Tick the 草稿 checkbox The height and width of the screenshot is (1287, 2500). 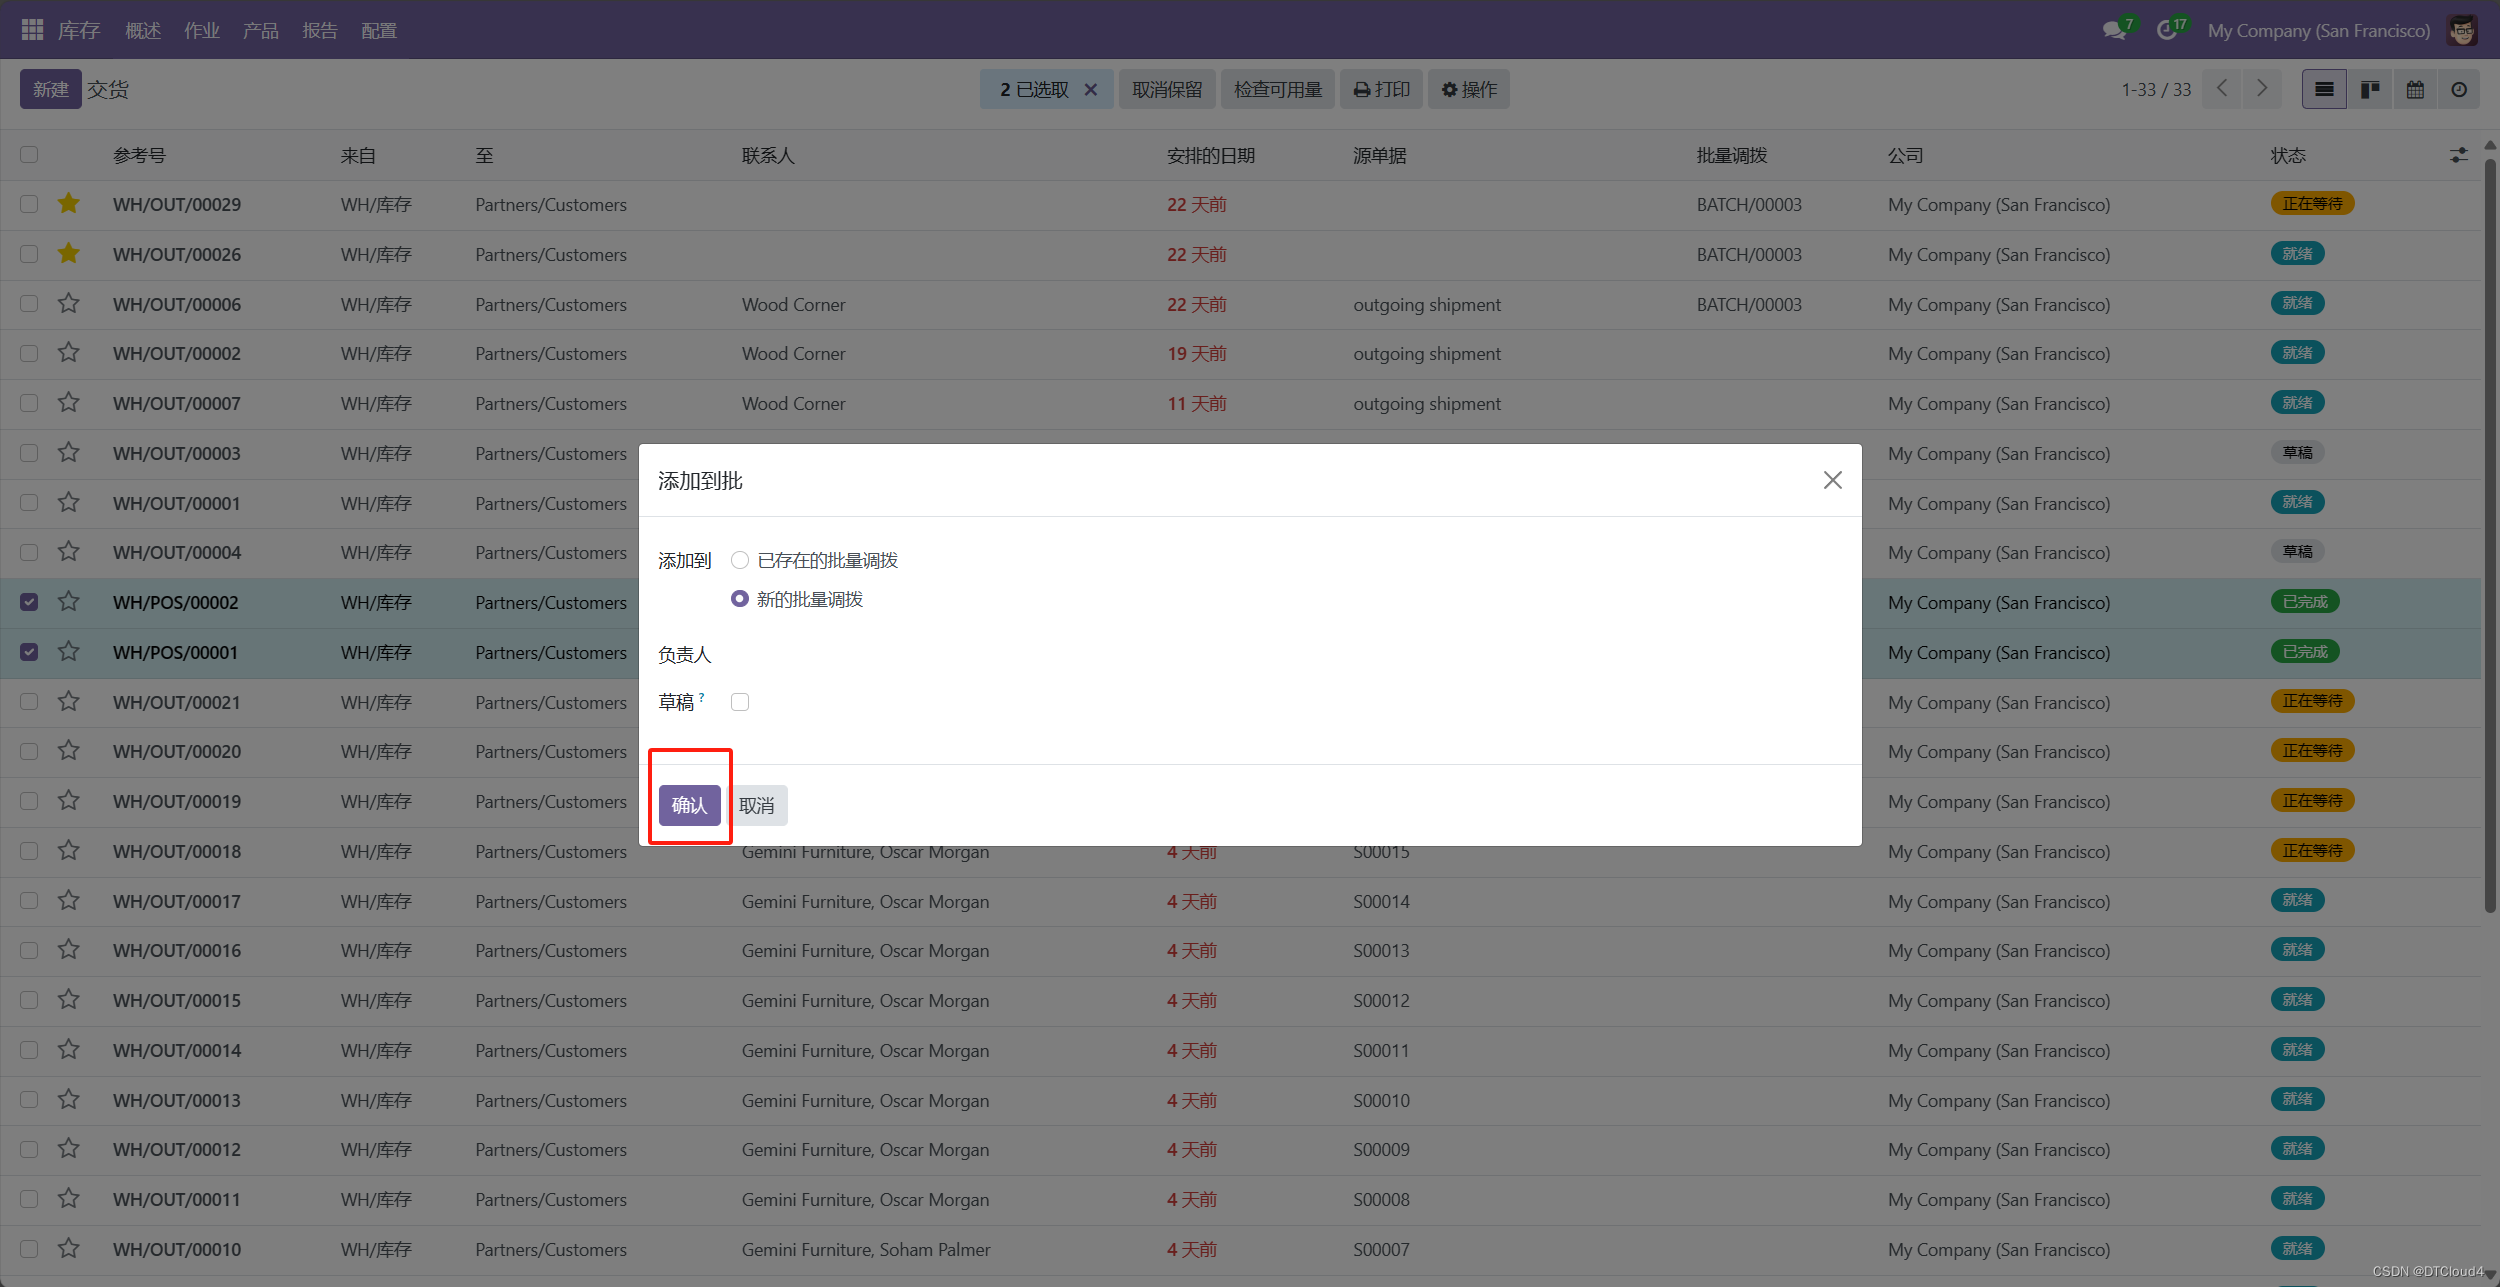point(740,702)
